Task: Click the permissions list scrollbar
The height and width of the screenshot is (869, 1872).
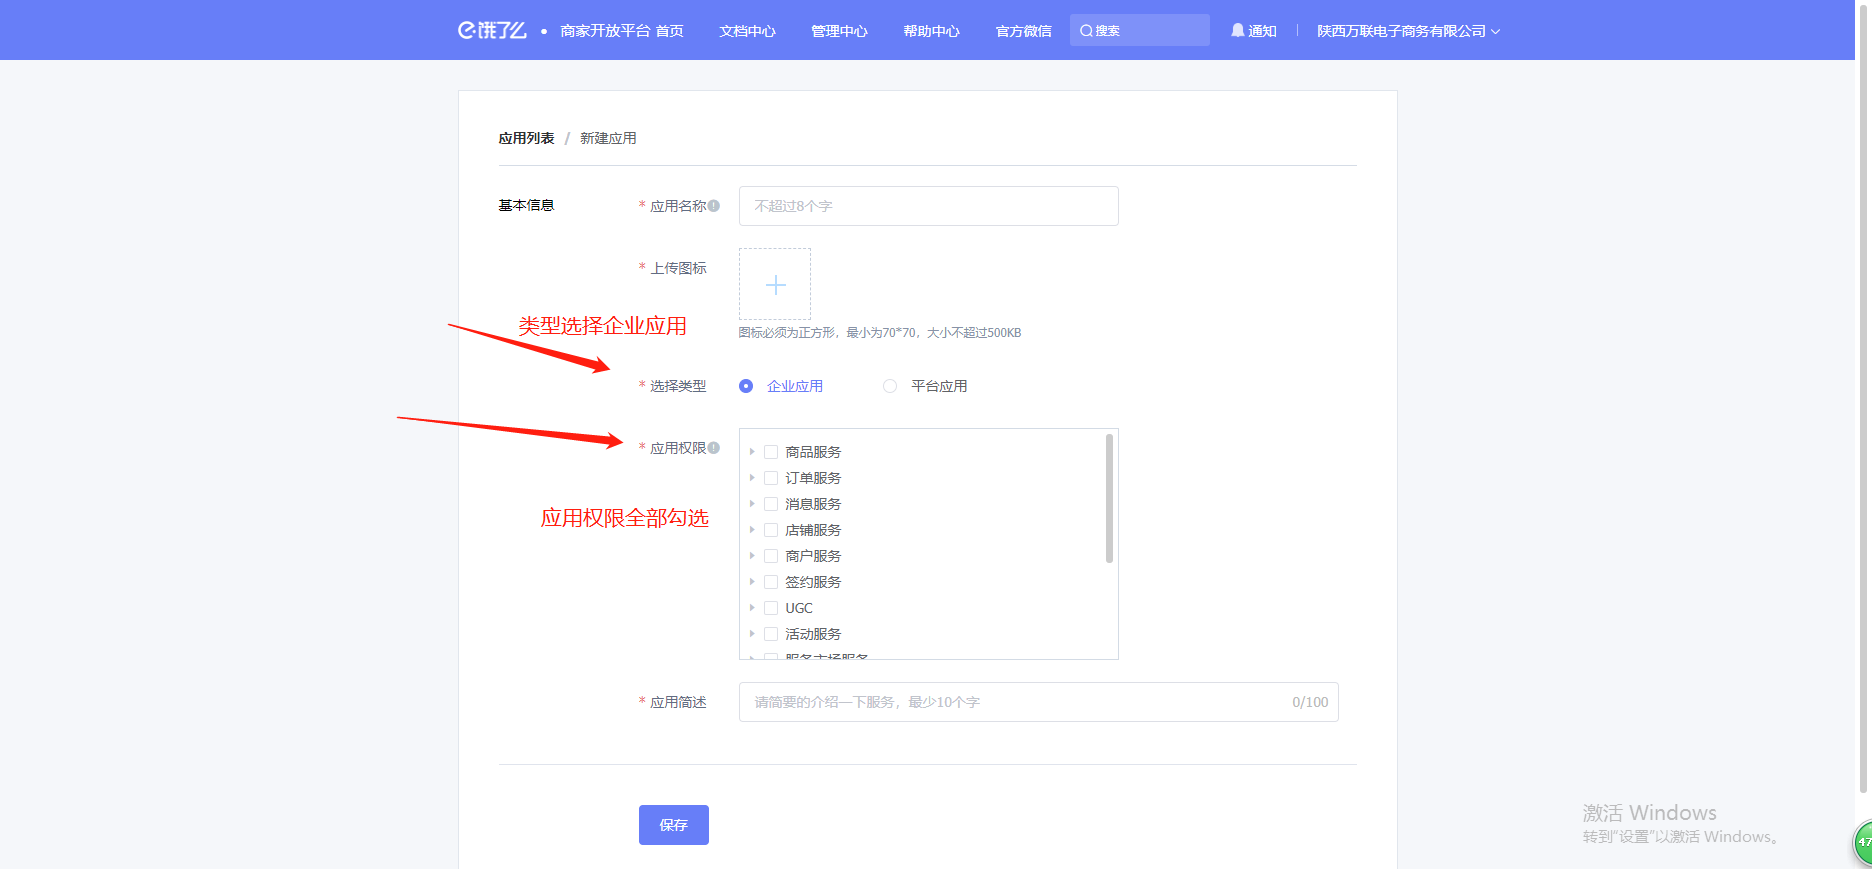Action: (x=1109, y=498)
